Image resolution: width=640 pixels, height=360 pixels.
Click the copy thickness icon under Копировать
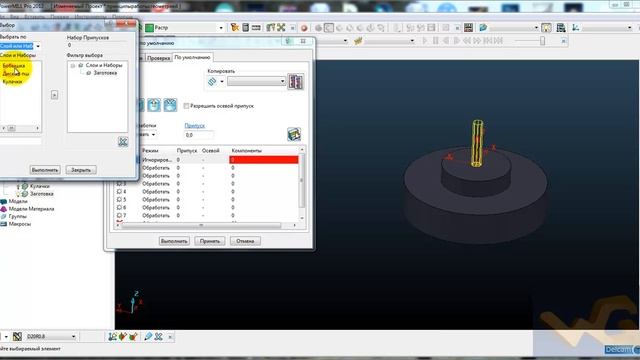pos(212,82)
